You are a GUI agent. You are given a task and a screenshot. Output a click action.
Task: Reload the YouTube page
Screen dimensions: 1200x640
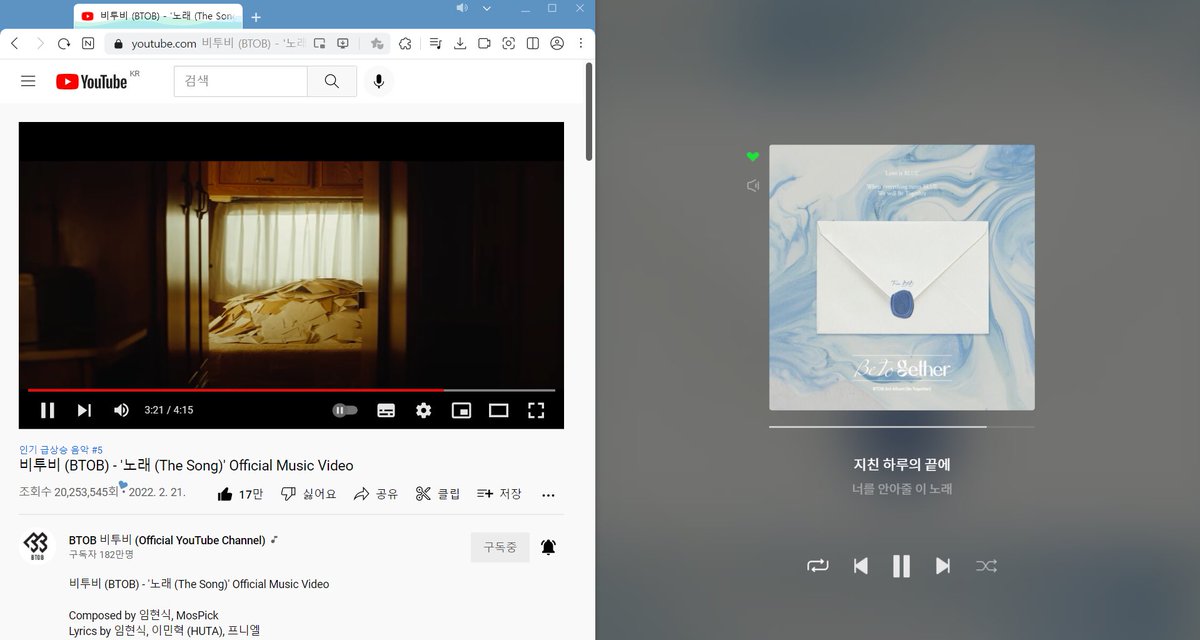click(x=63, y=44)
